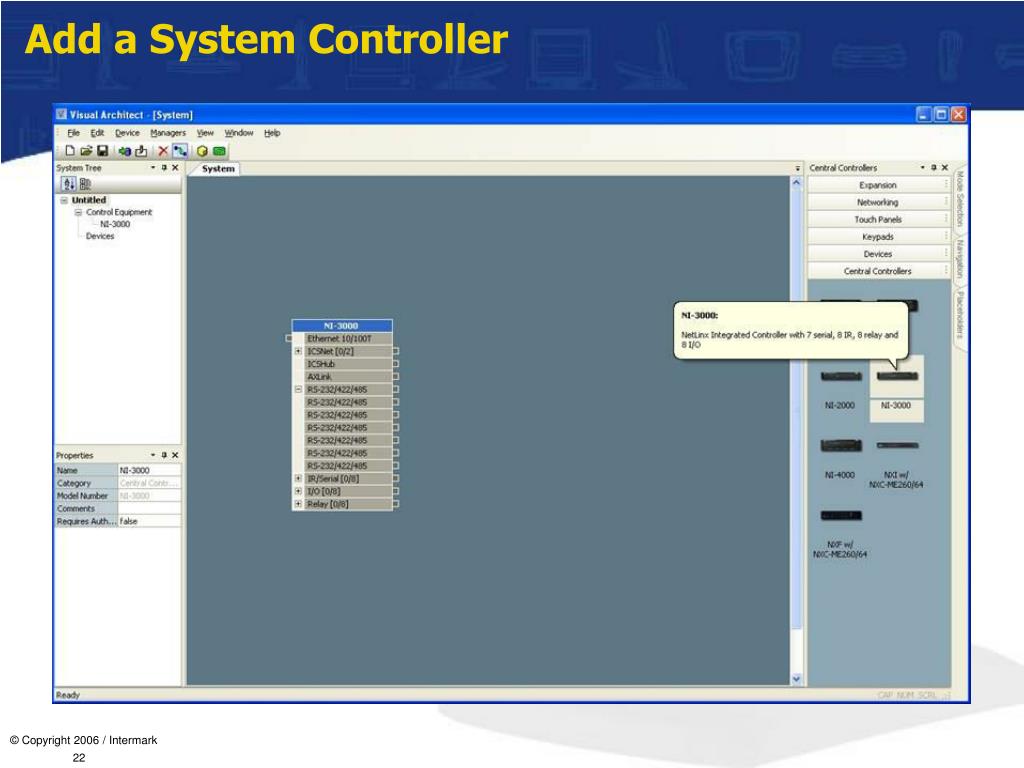Click the New document toolbar icon

pyautogui.click(x=70, y=151)
